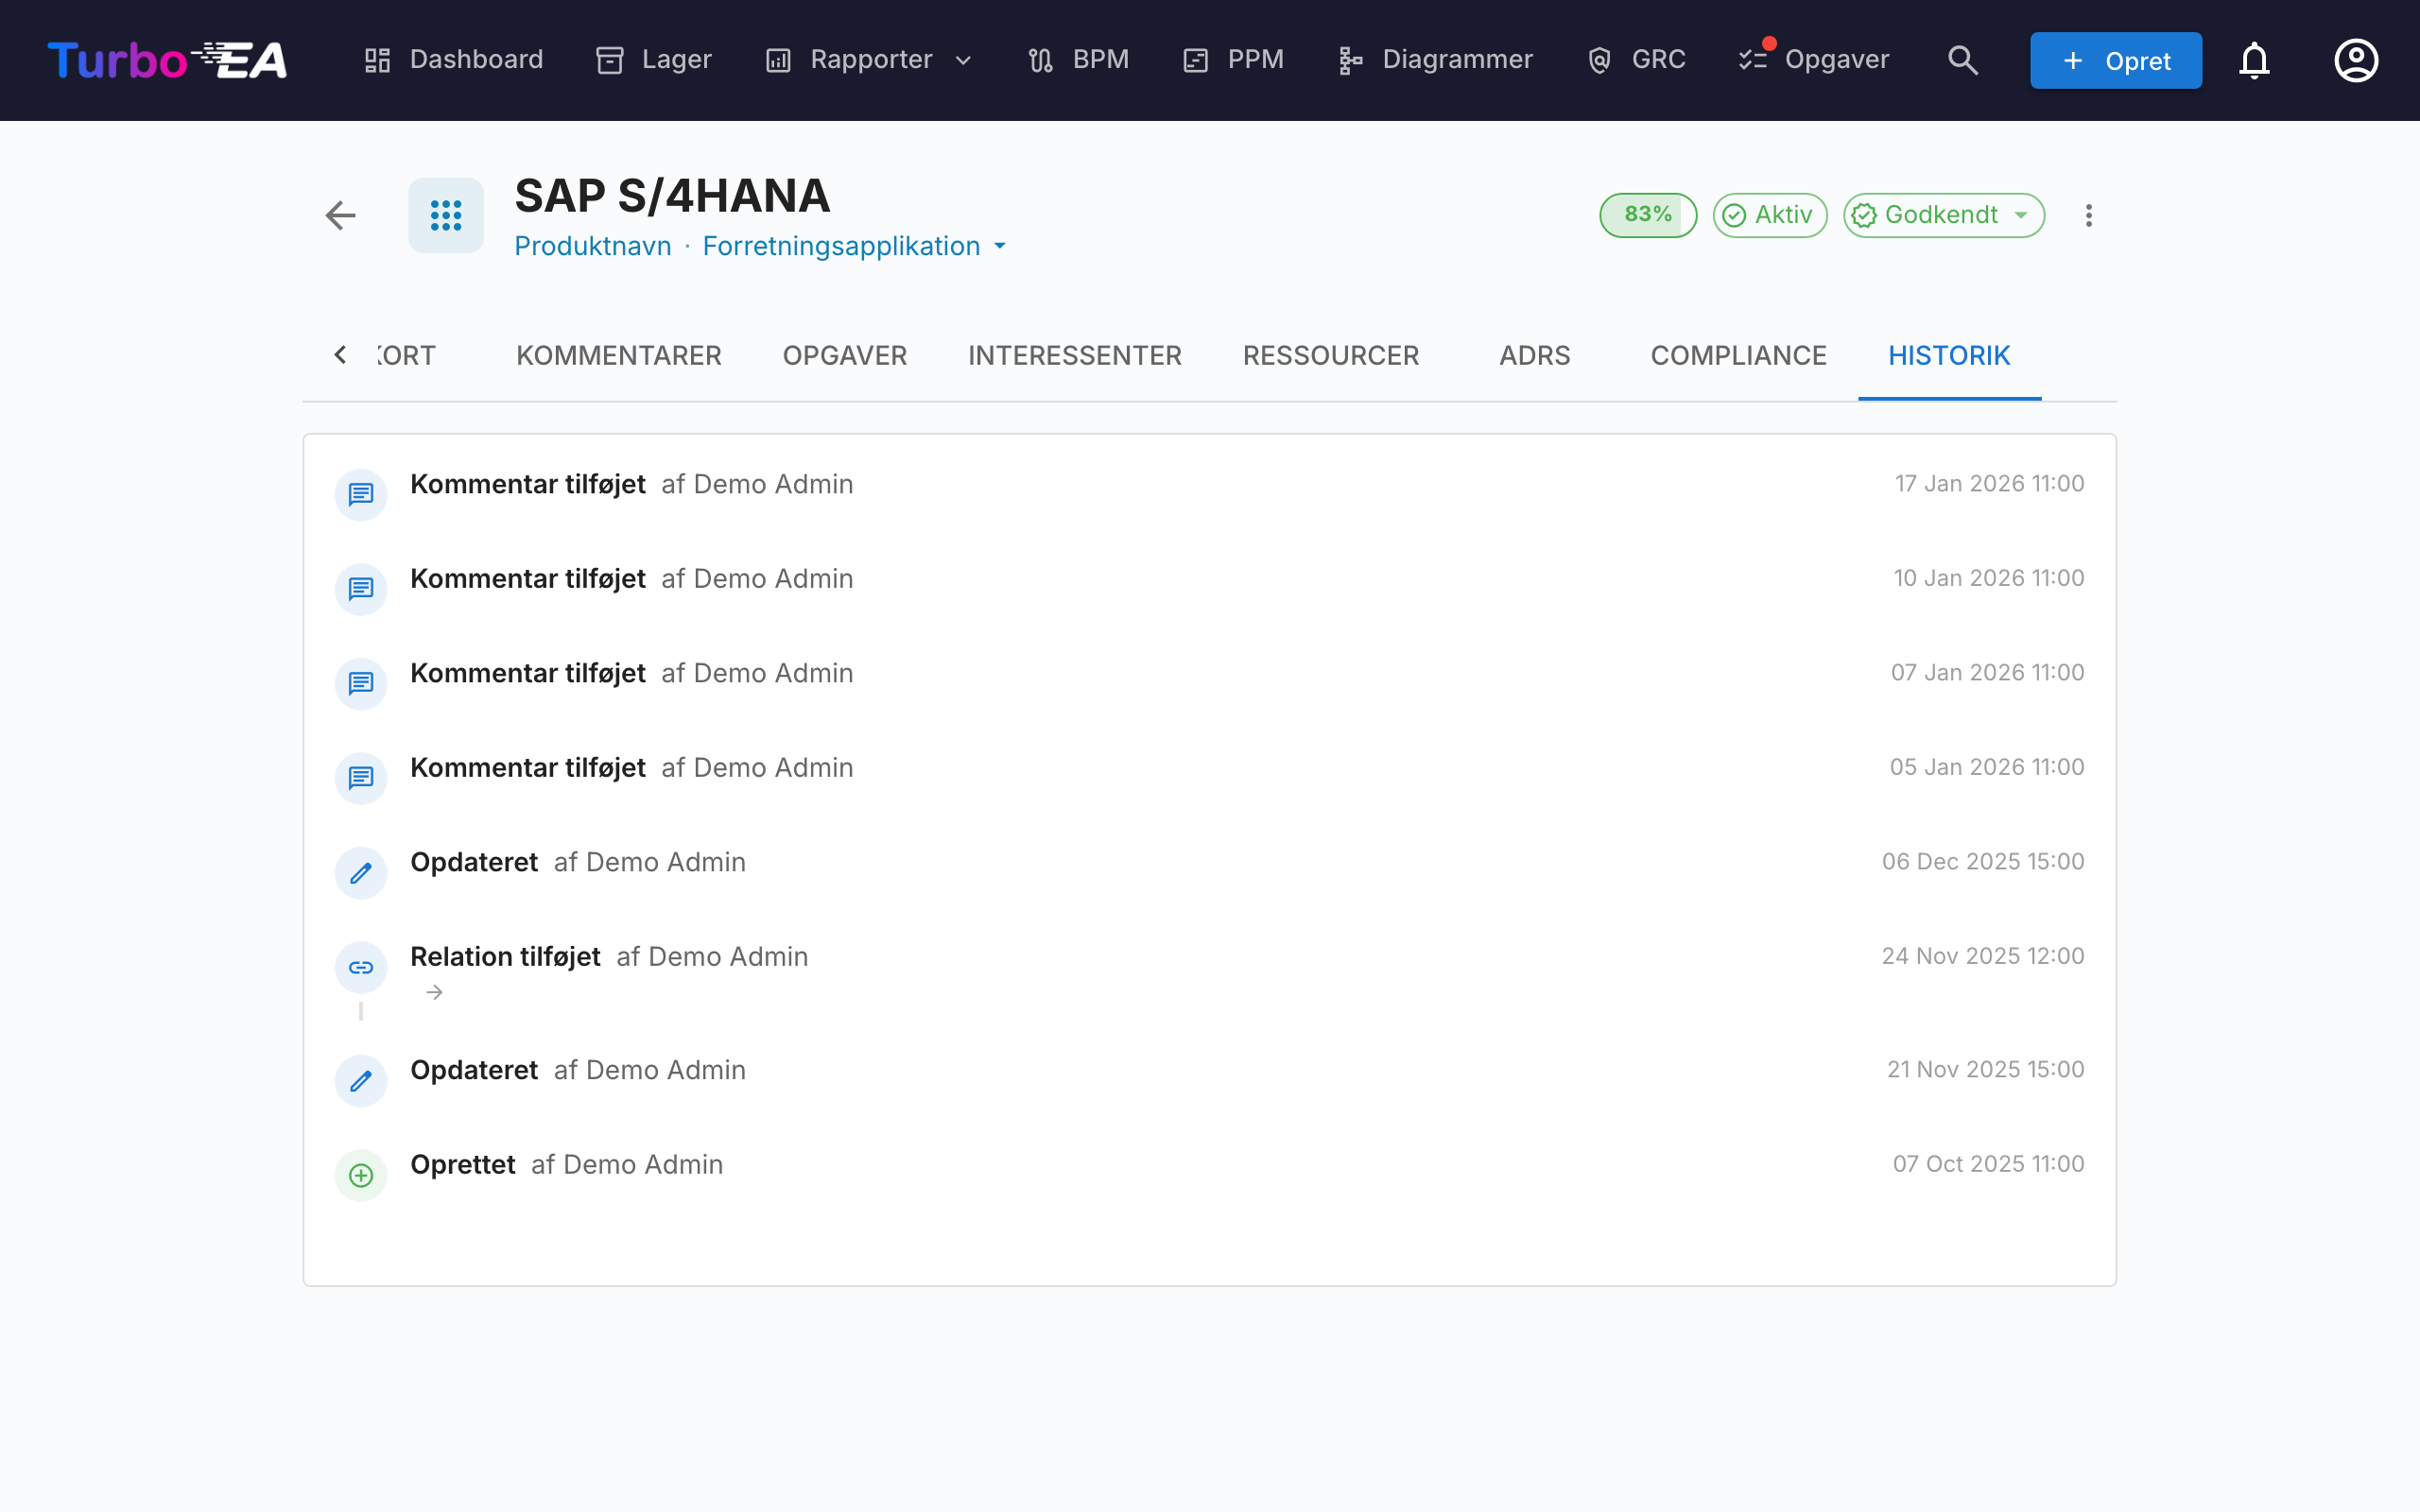This screenshot has width=2420, height=1512.
Task: Open the Godkendt approval dropdown
Action: pyautogui.click(x=1944, y=215)
